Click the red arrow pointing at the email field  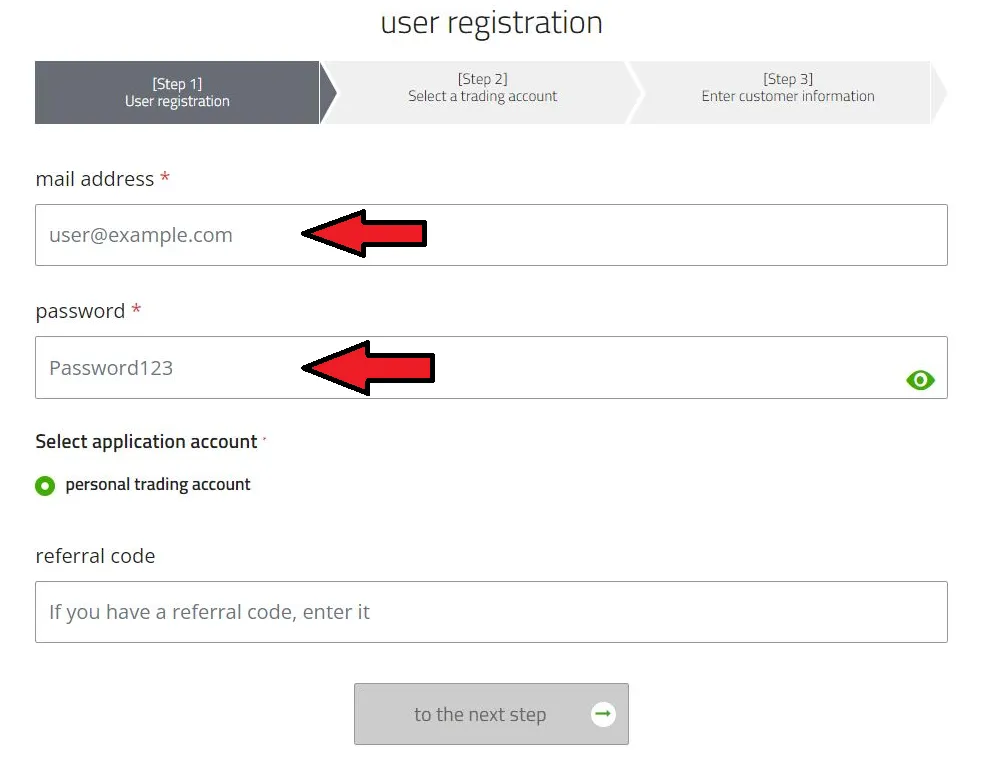364,233
